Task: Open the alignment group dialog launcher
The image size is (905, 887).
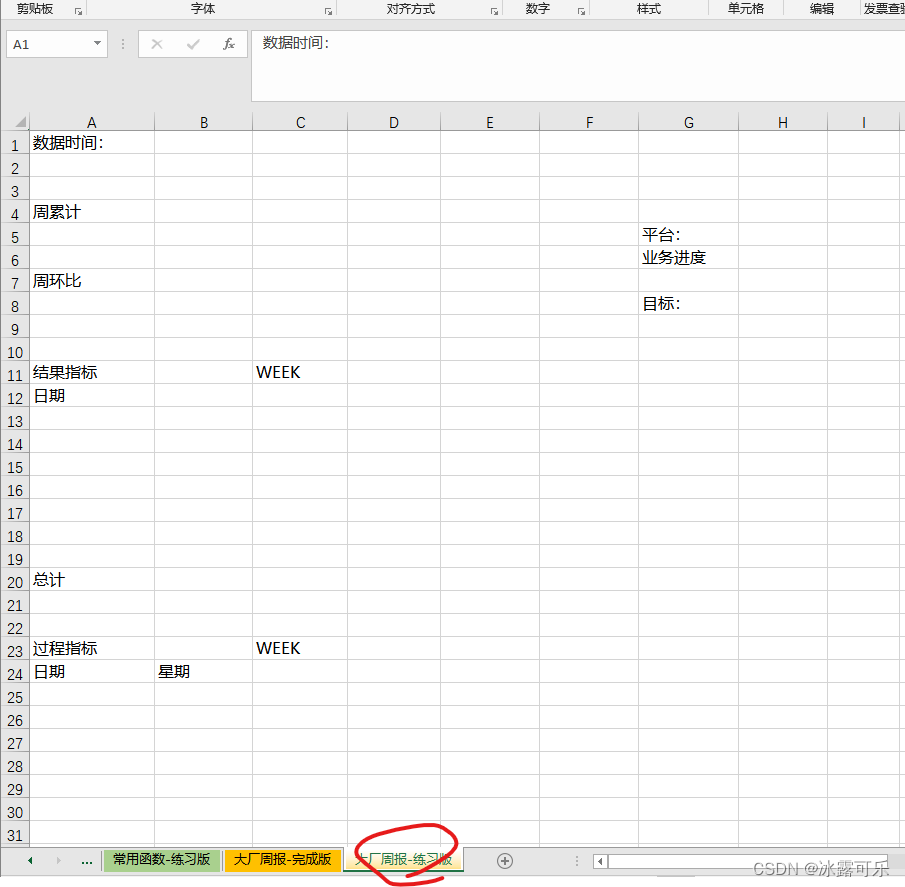Action: click(x=494, y=12)
